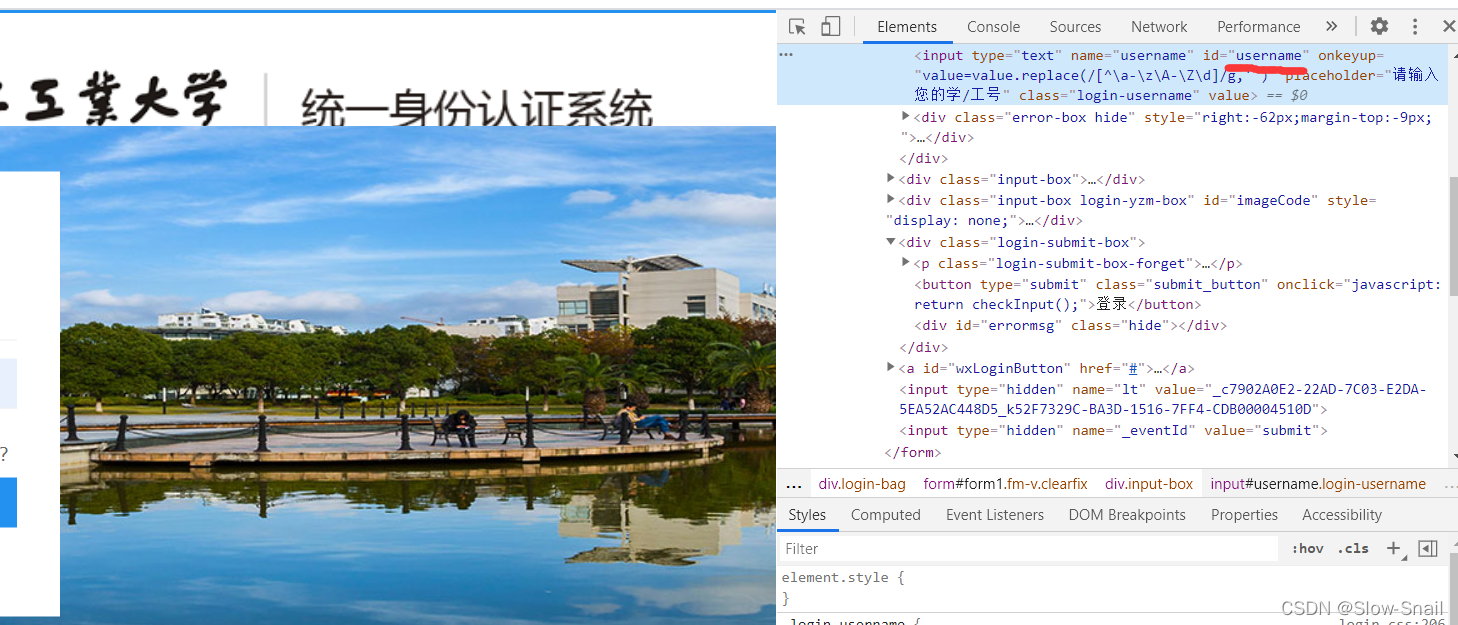
Task: Click the campus photo banner
Action: click(x=417, y=375)
